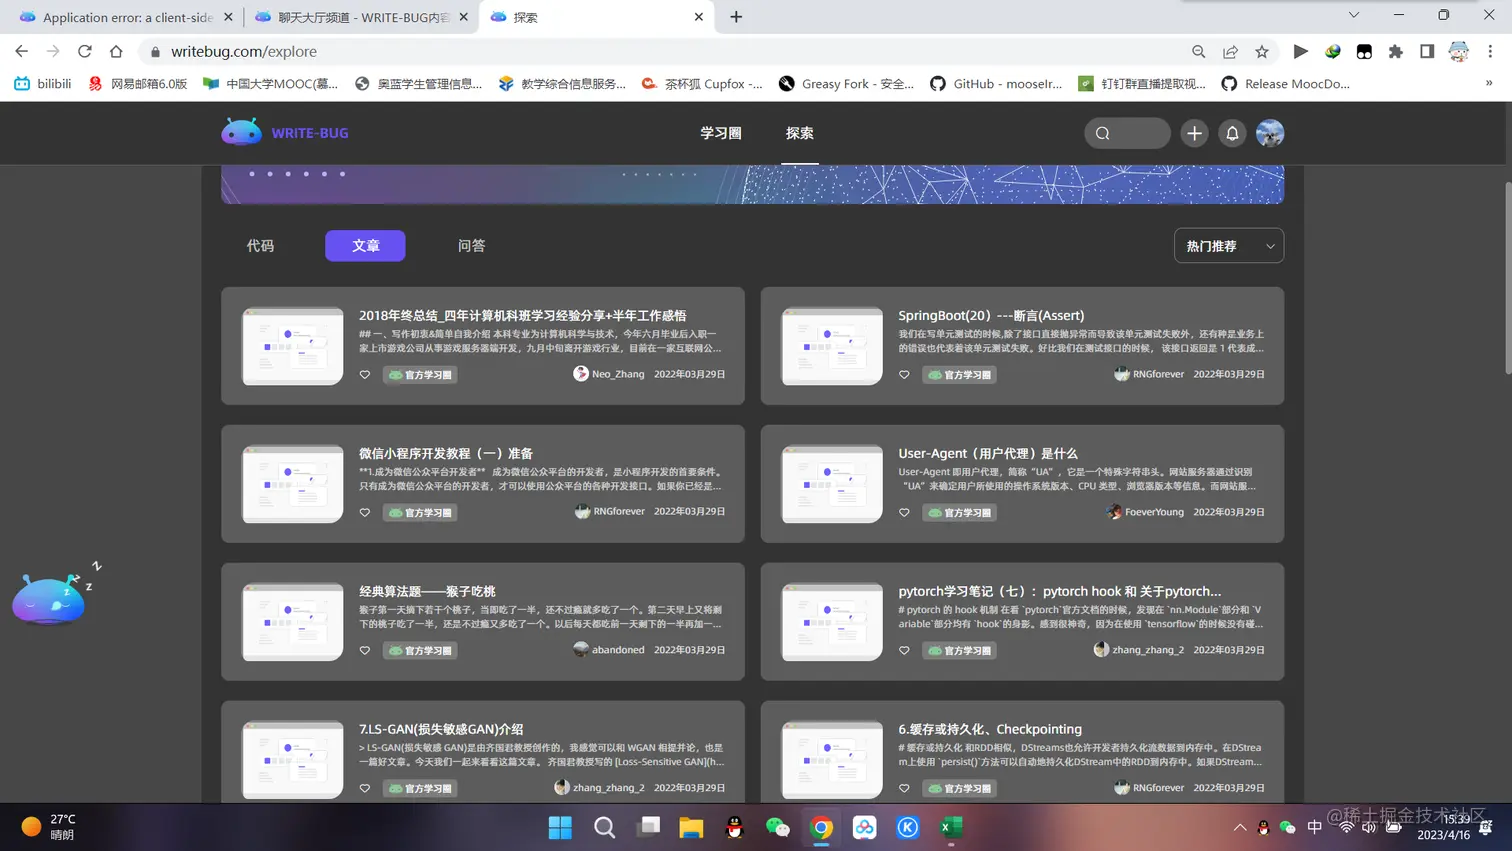This screenshot has height=851, width=1512.
Task: Click the address bar URL
Action: (244, 51)
